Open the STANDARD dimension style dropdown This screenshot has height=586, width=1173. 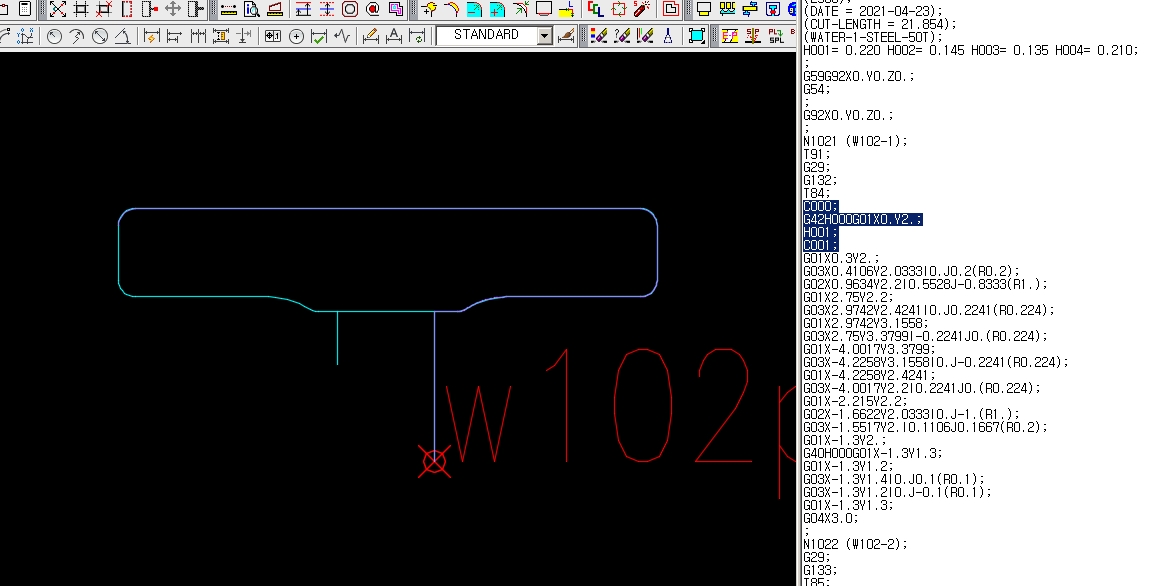click(495, 35)
